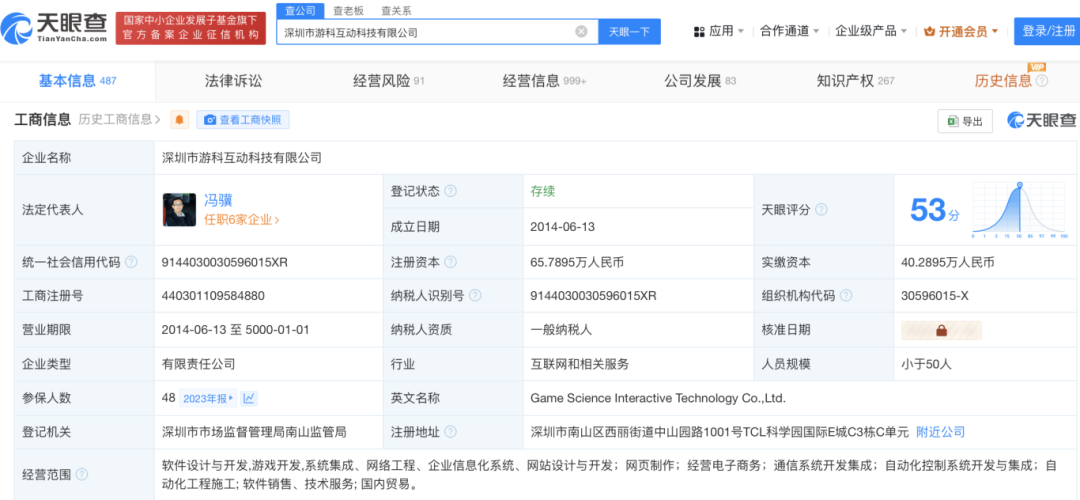Click the 天眼一下 search button
Screen dimensions: 1080x500
pyautogui.click(x=630, y=32)
